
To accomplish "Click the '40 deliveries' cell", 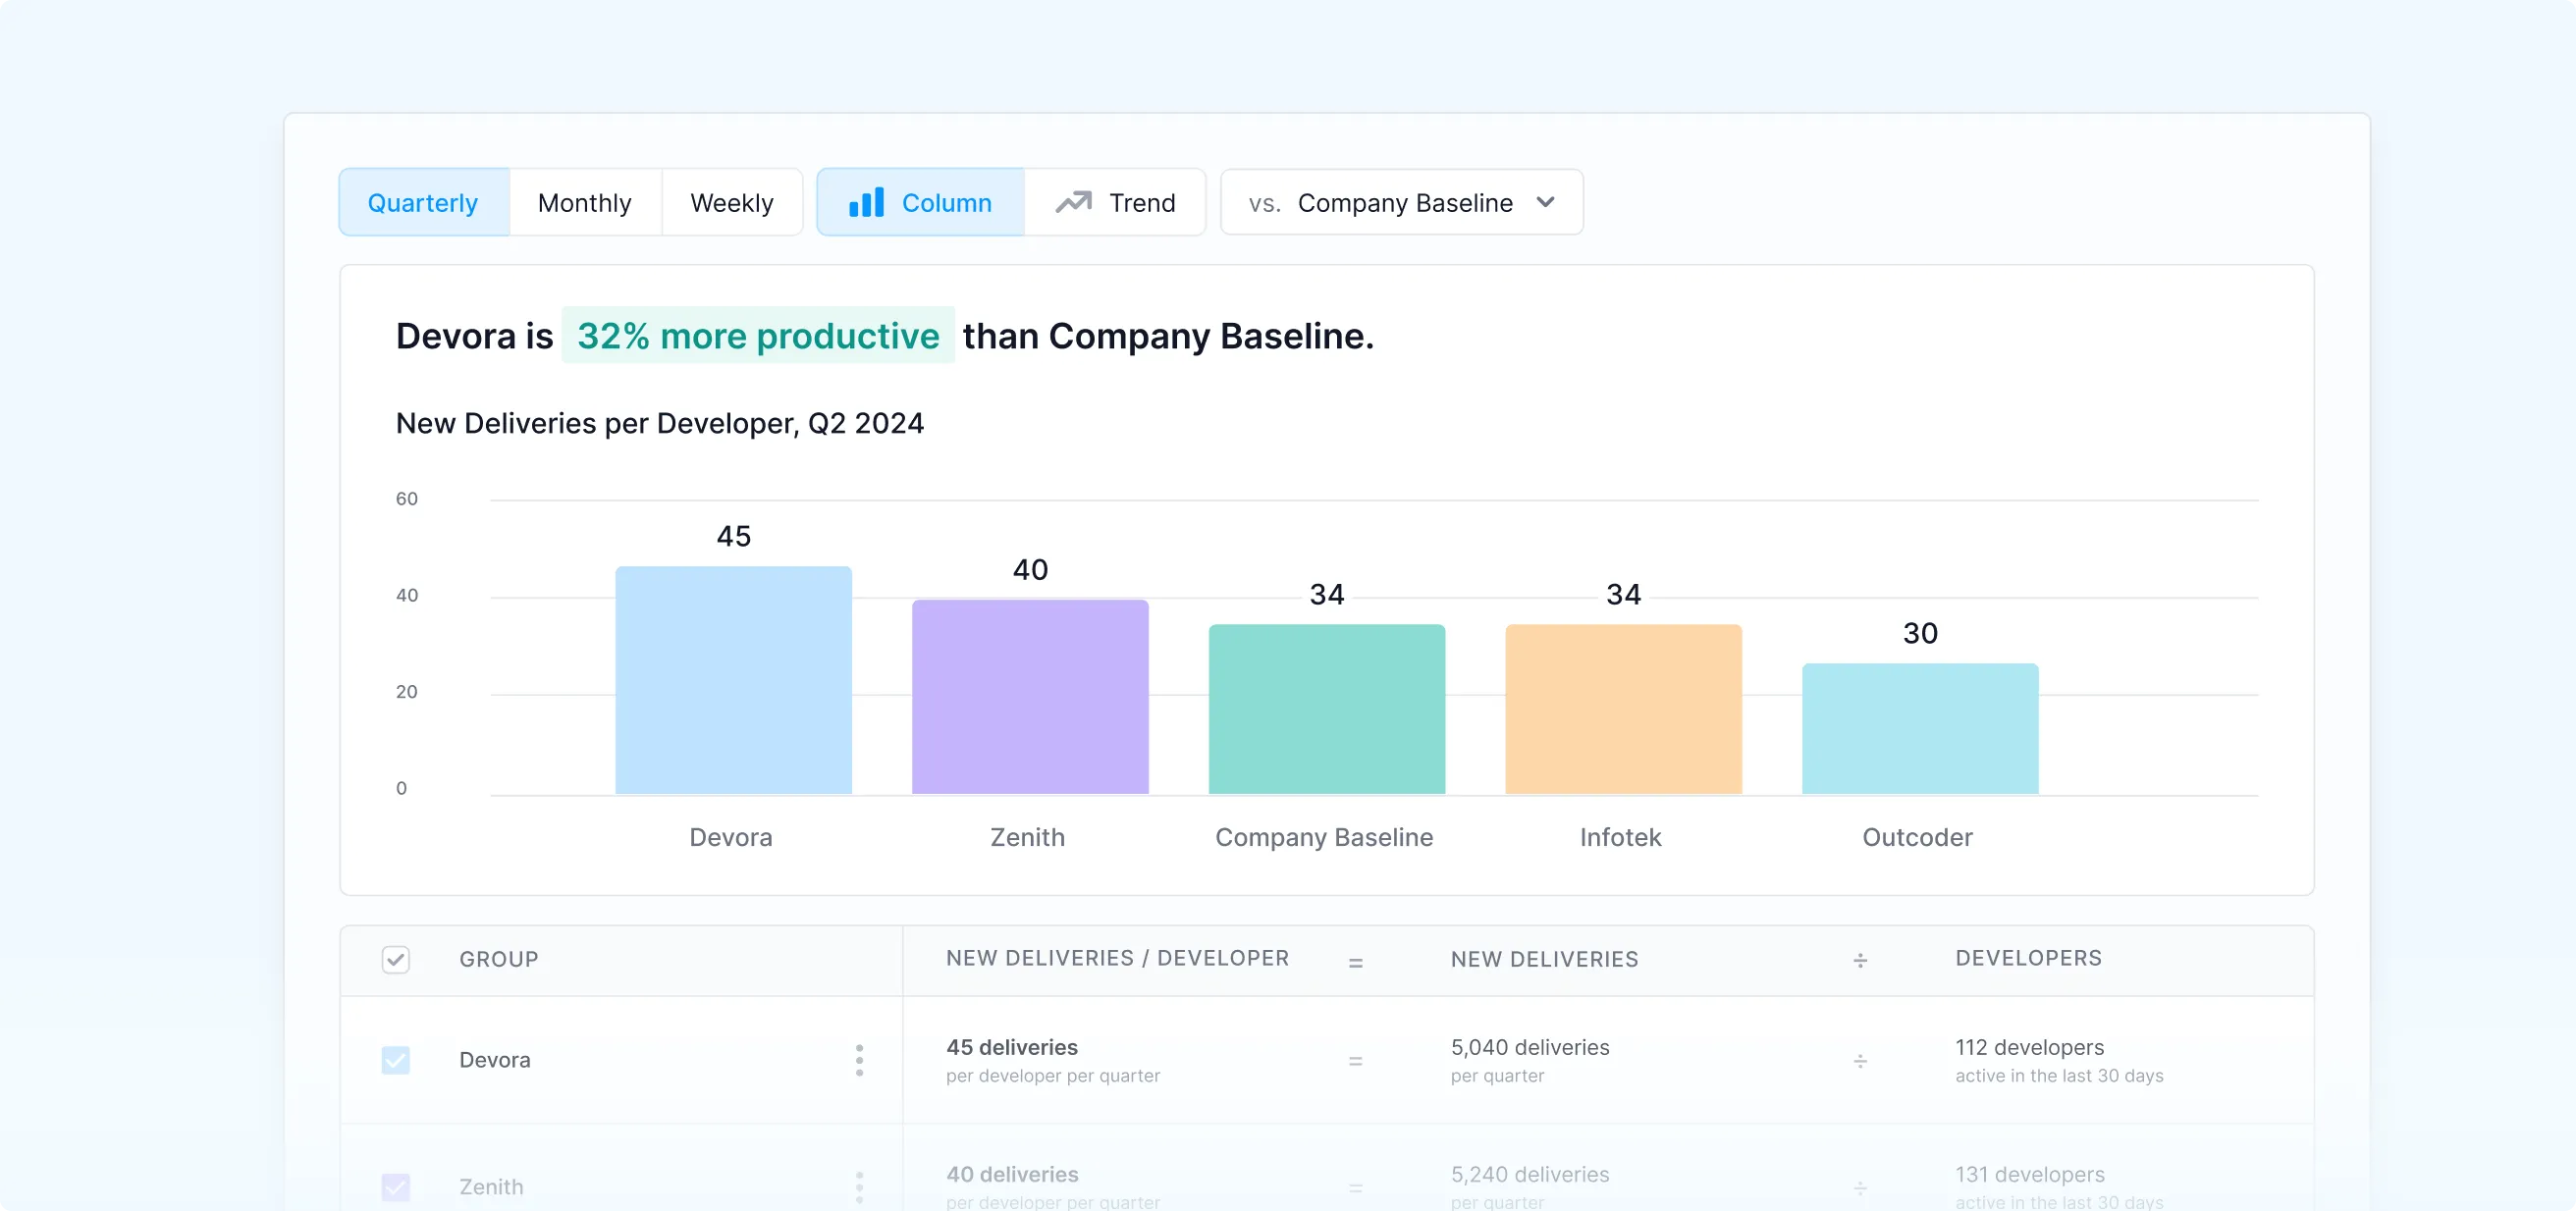I will 1012,1174.
